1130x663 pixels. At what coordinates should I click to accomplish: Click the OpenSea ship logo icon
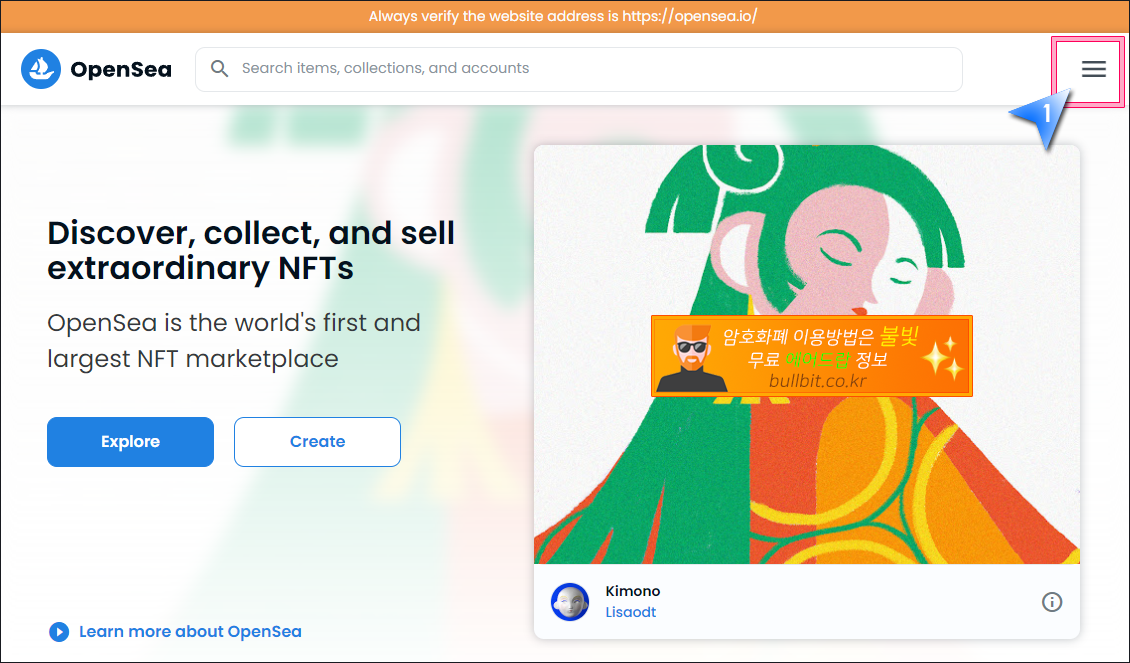41,69
